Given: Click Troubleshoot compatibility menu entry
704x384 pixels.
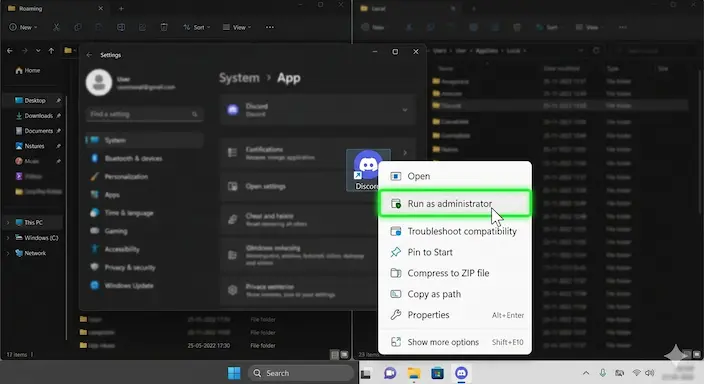Looking at the screenshot, I should 455,231.
